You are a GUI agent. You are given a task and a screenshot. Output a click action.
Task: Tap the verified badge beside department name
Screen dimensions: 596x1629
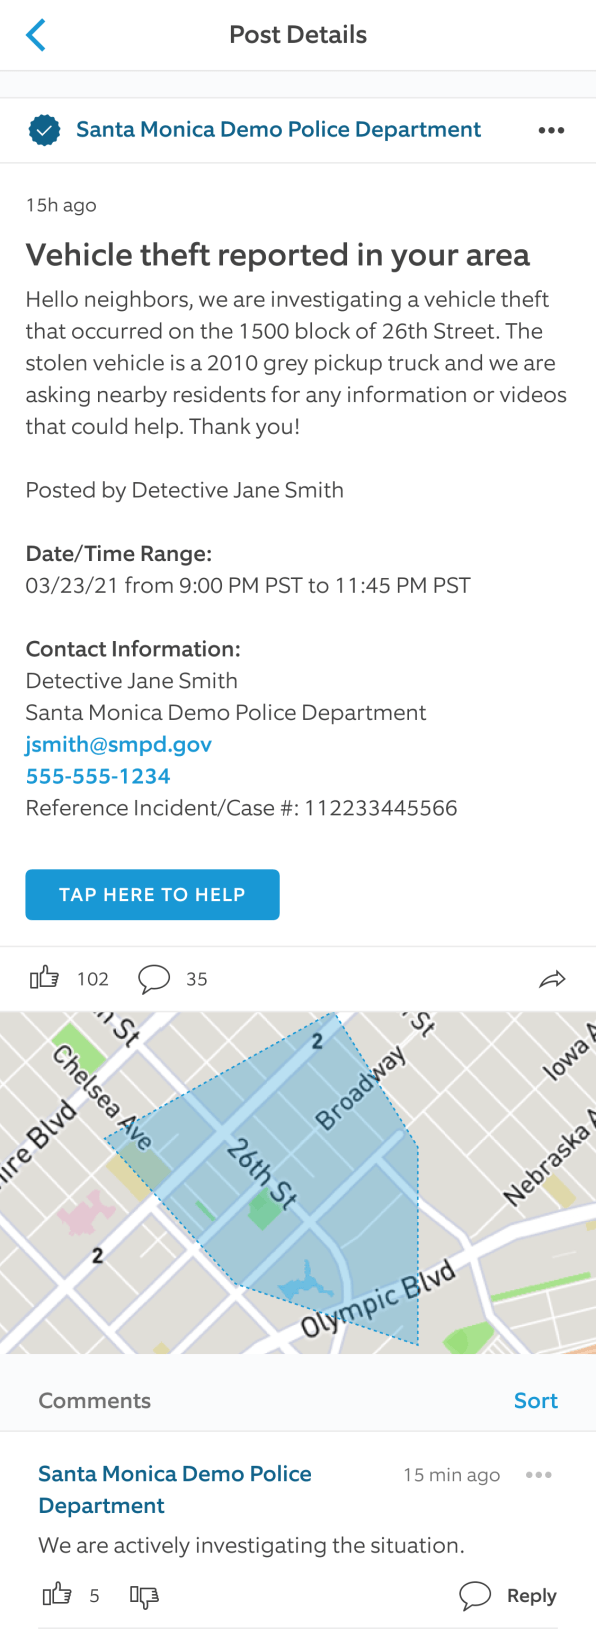[x=44, y=130]
